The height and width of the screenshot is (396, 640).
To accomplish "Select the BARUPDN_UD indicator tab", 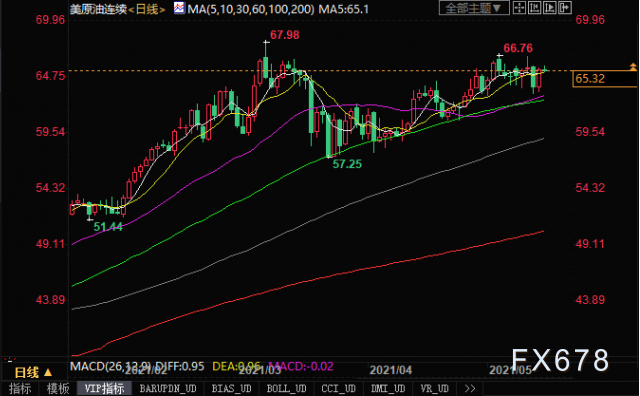I will [168, 389].
